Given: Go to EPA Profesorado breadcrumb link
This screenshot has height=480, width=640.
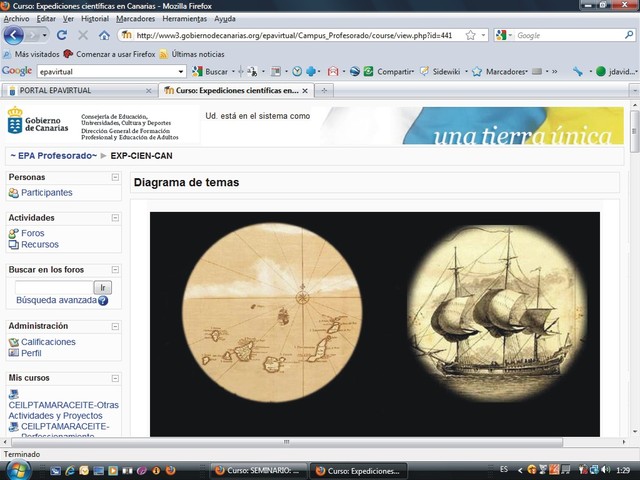Looking at the screenshot, I should tap(54, 156).
